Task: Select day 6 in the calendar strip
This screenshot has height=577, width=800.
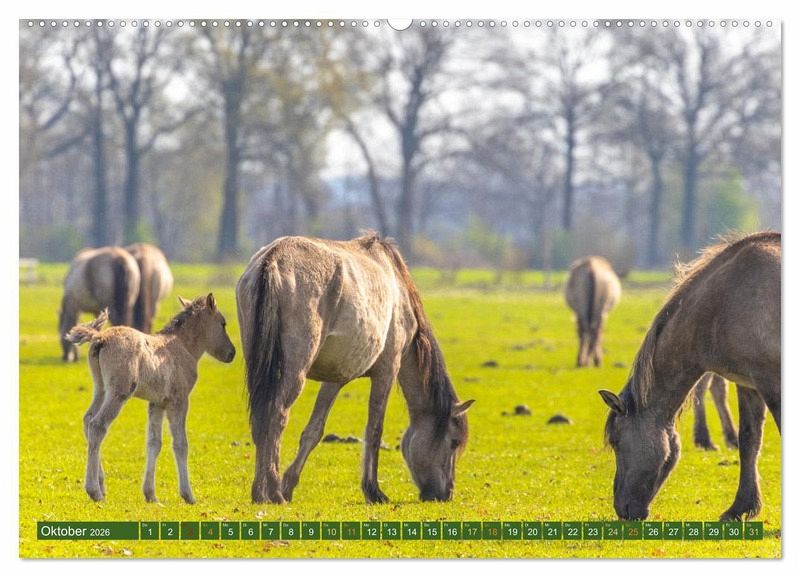Action: [x=250, y=531]
